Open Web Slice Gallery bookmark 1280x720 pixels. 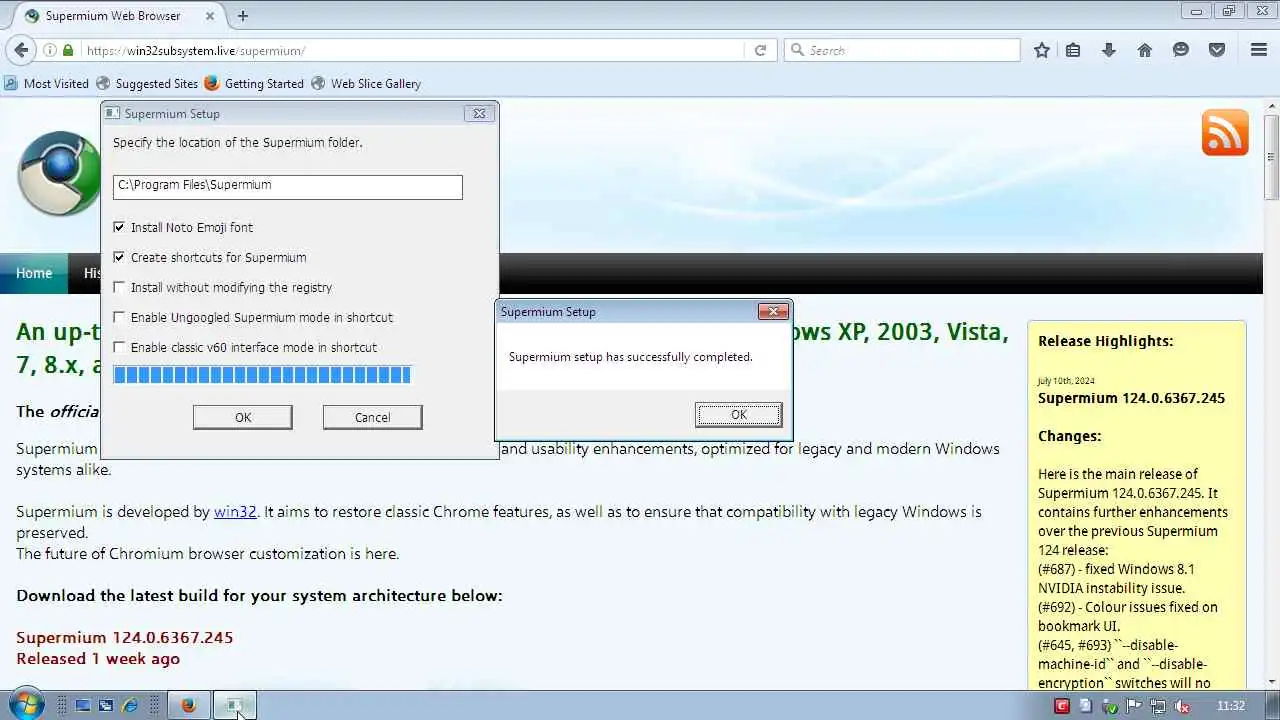(366, 83)
